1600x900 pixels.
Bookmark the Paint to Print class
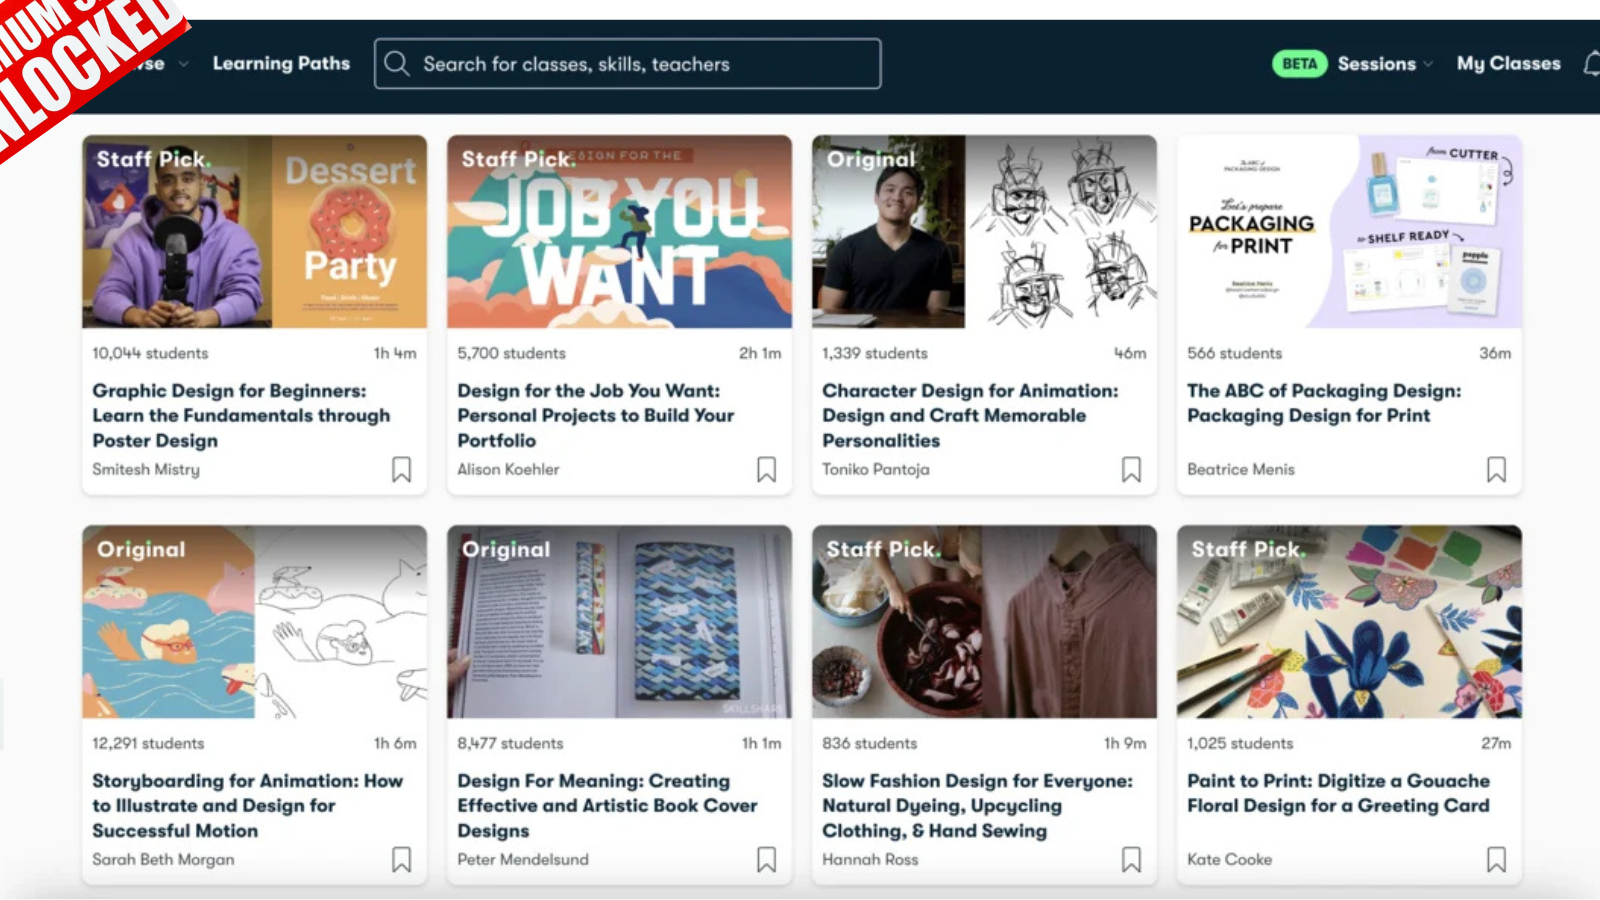point(1496,859)
